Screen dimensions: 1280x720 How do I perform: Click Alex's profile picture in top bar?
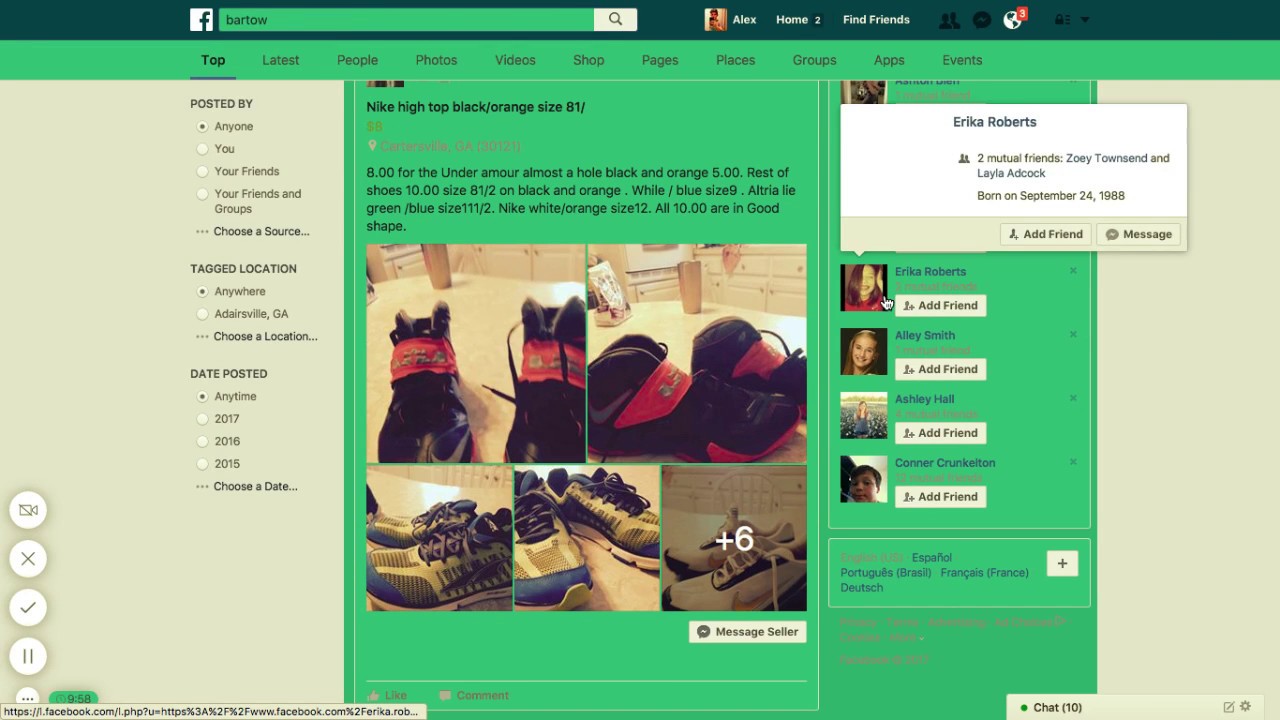[715, 20]
